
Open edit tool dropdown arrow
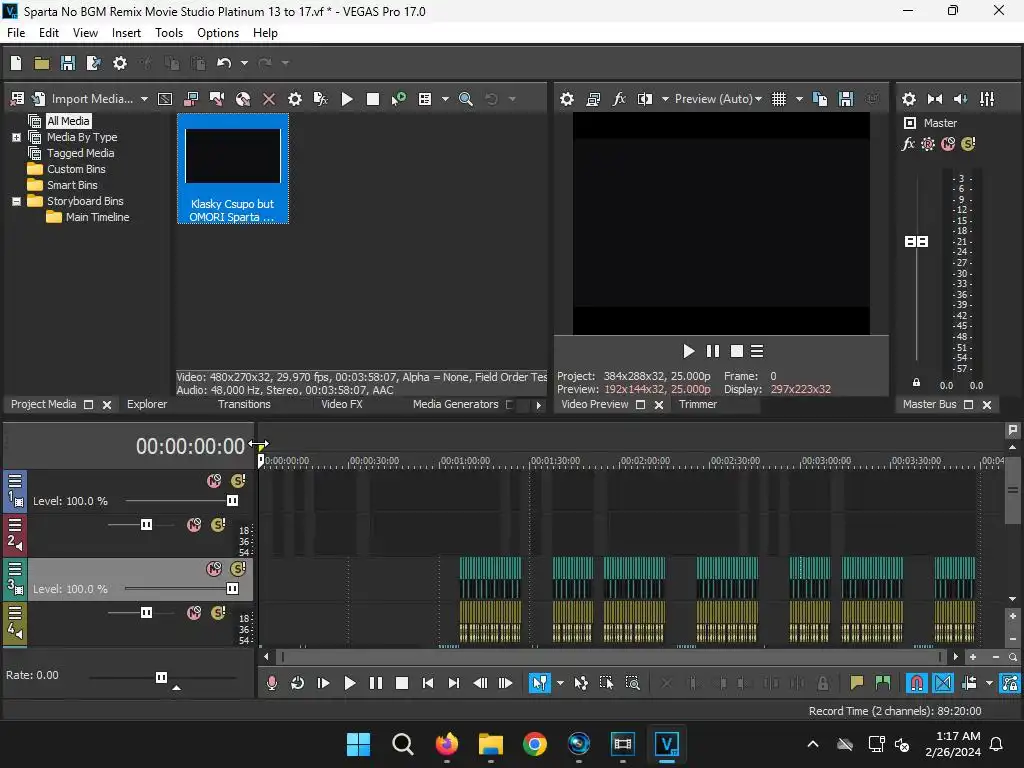pos(560,683)
